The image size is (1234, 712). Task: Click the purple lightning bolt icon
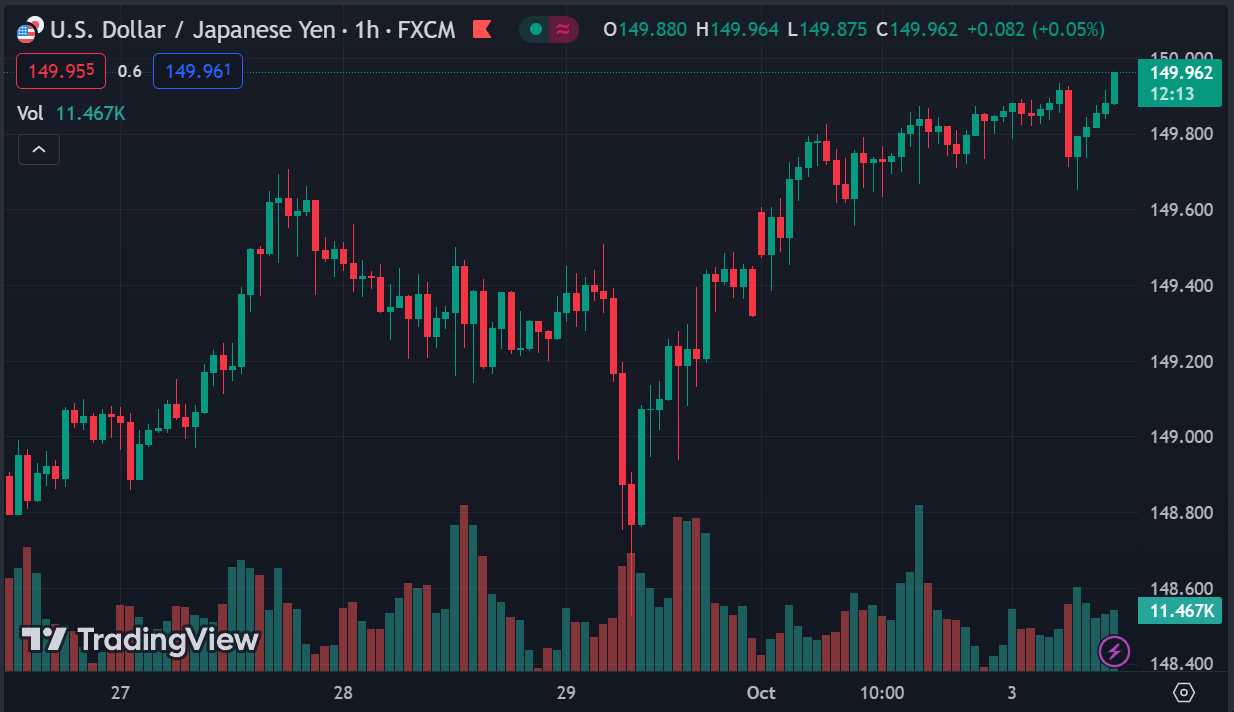coord(1114,652)
